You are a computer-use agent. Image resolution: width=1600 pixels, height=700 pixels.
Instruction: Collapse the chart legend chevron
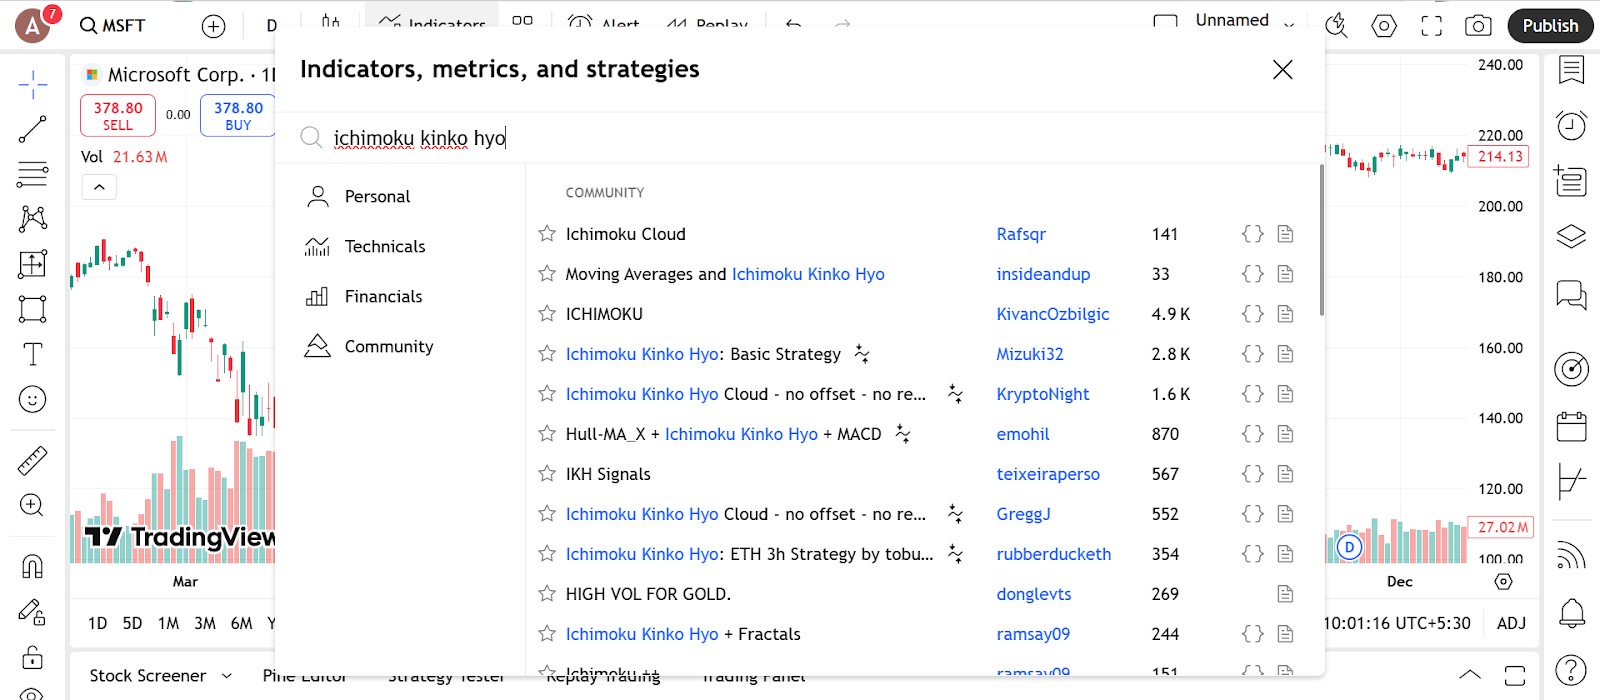tap(99, 187)
